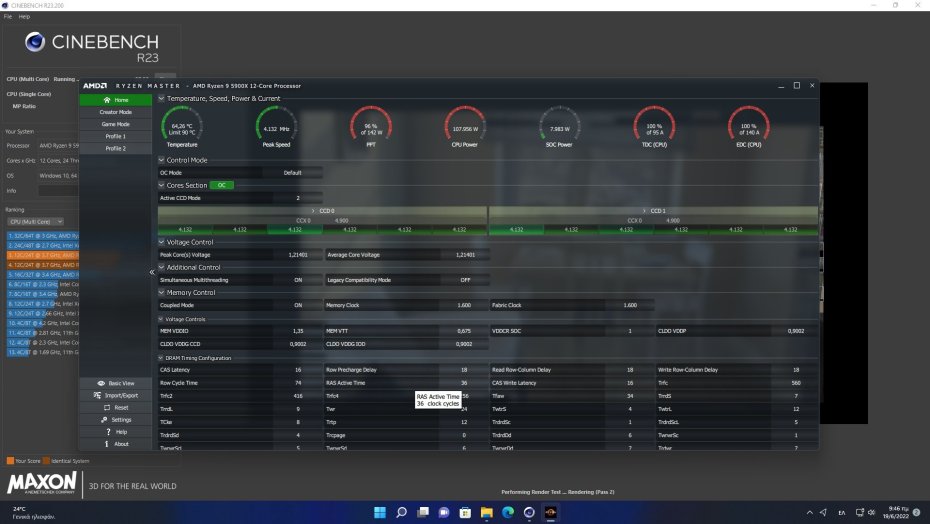
Task: Open the File menu in Cinebench
Action: [x=8, y=17]
